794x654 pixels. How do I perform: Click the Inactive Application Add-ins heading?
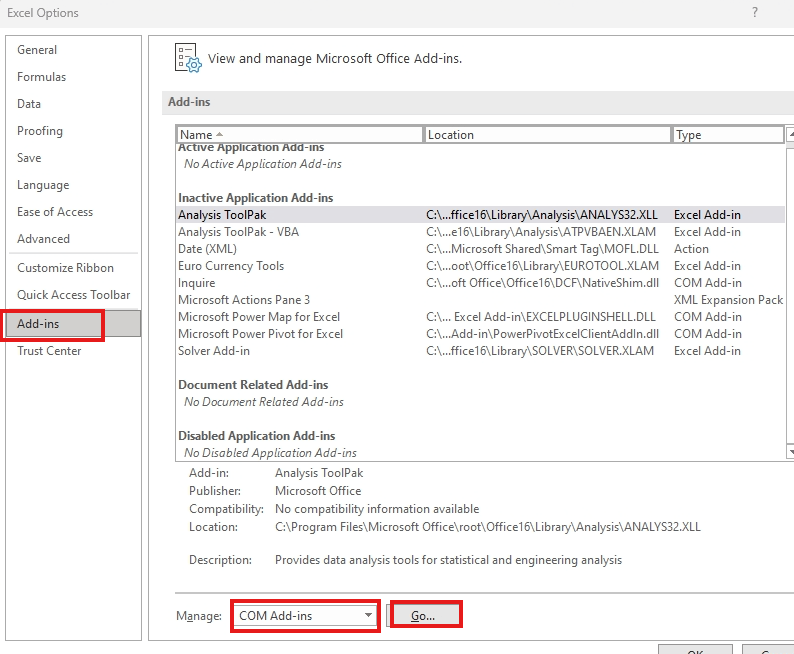[x=256, y=197]
